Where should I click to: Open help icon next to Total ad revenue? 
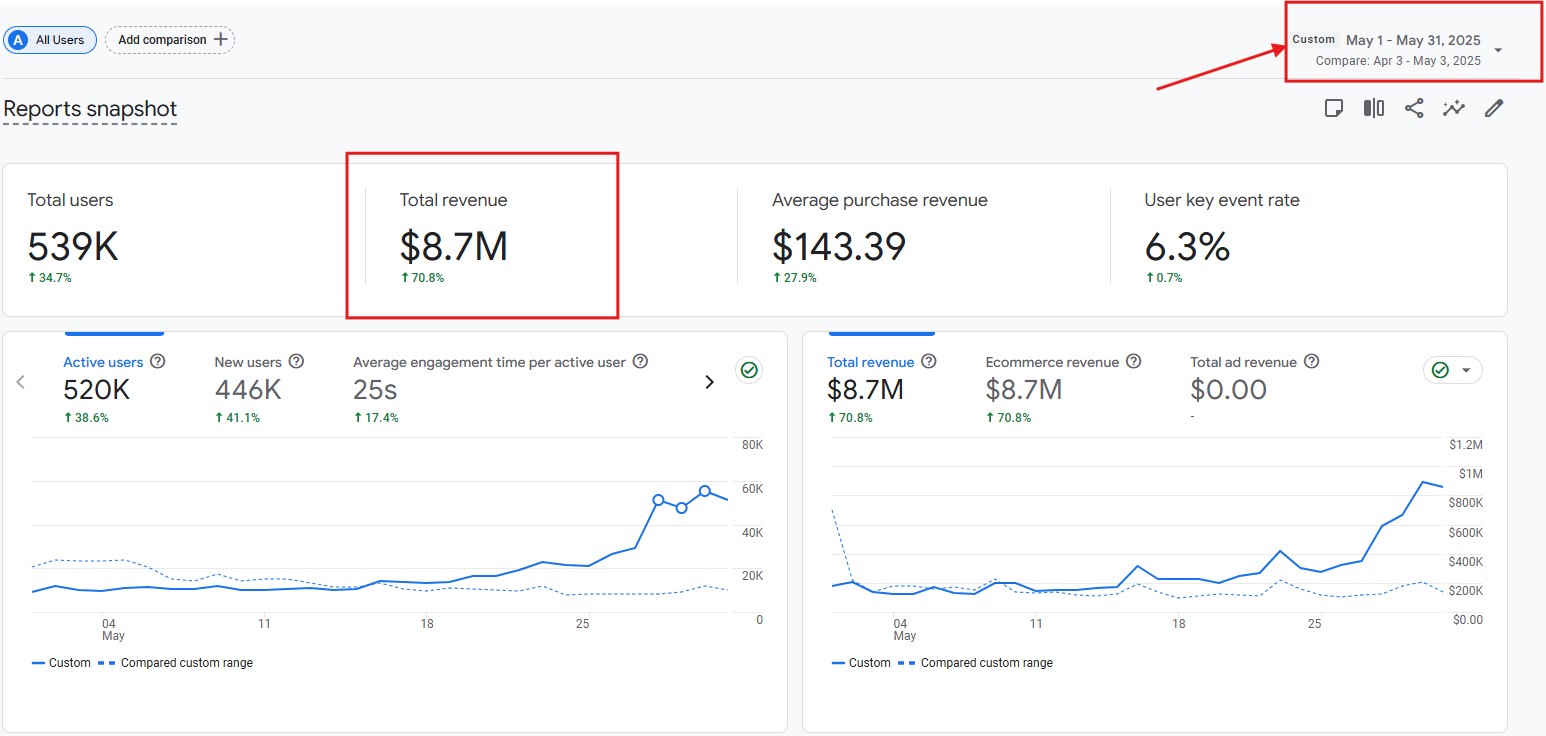click(1311, 362)
